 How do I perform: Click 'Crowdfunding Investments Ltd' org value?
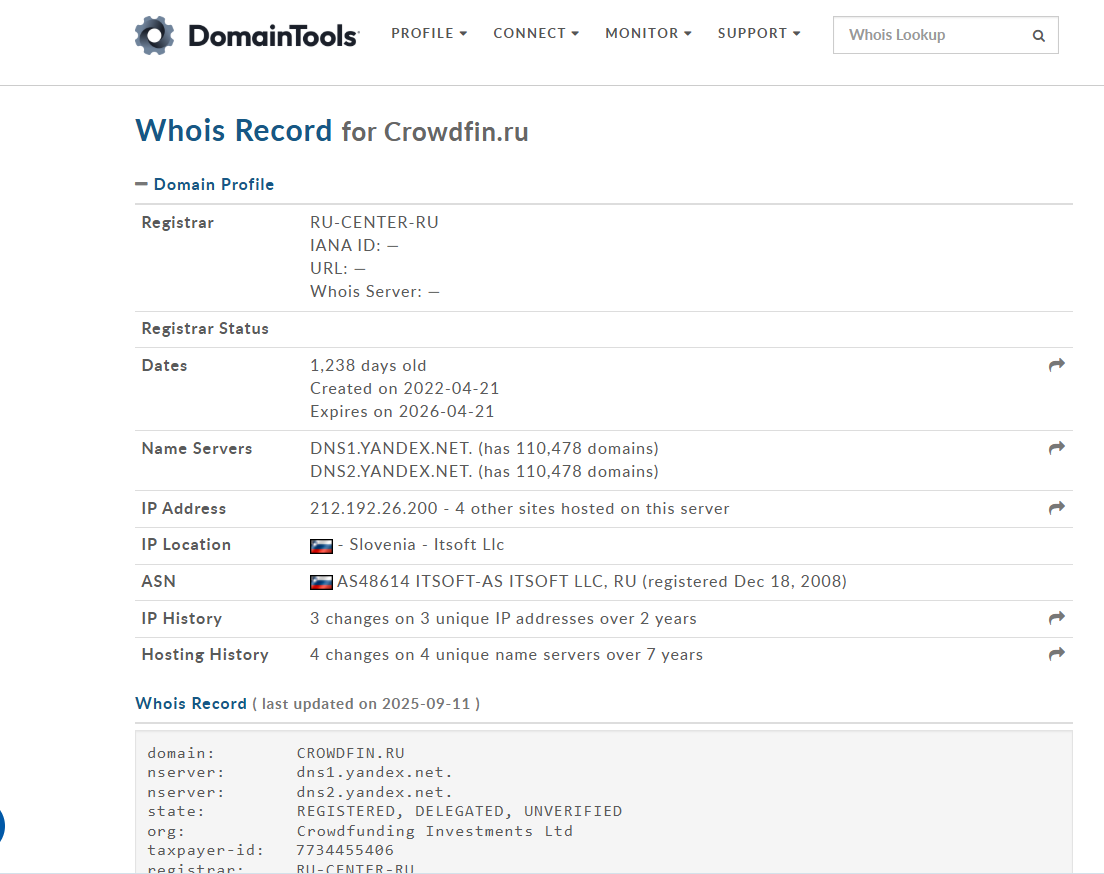[x=434, y=831]
